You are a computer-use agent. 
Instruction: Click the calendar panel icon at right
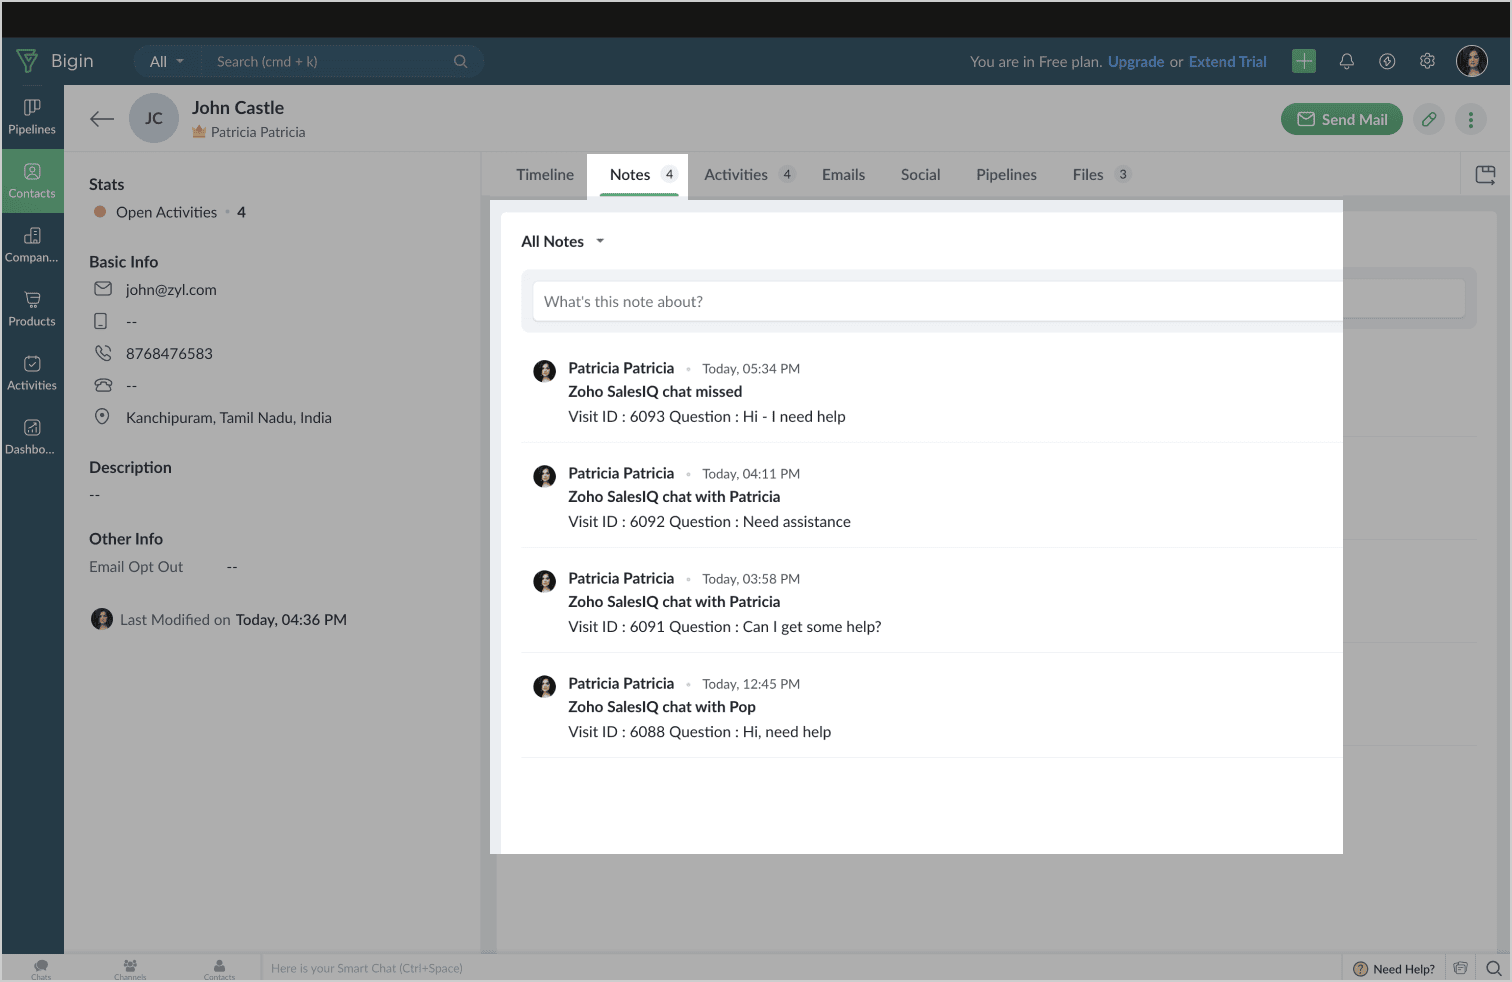pyautogui.click(x=1486, y=175)
